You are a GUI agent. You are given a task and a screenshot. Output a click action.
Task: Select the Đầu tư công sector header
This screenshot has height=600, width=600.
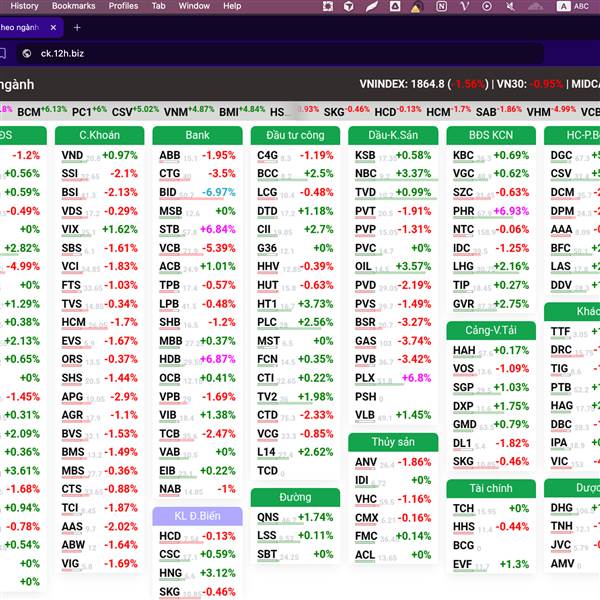coord(295,135)
